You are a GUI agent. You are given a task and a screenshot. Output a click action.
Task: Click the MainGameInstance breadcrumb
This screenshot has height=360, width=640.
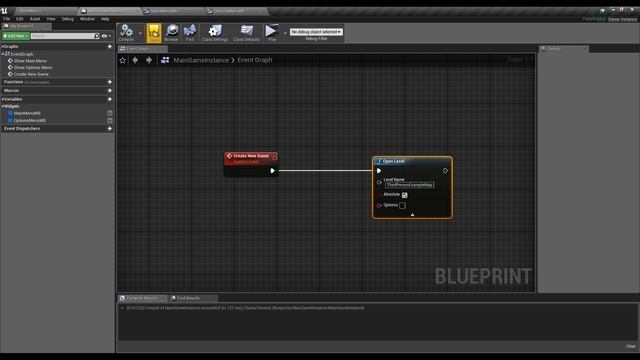[x=201, y=60]
